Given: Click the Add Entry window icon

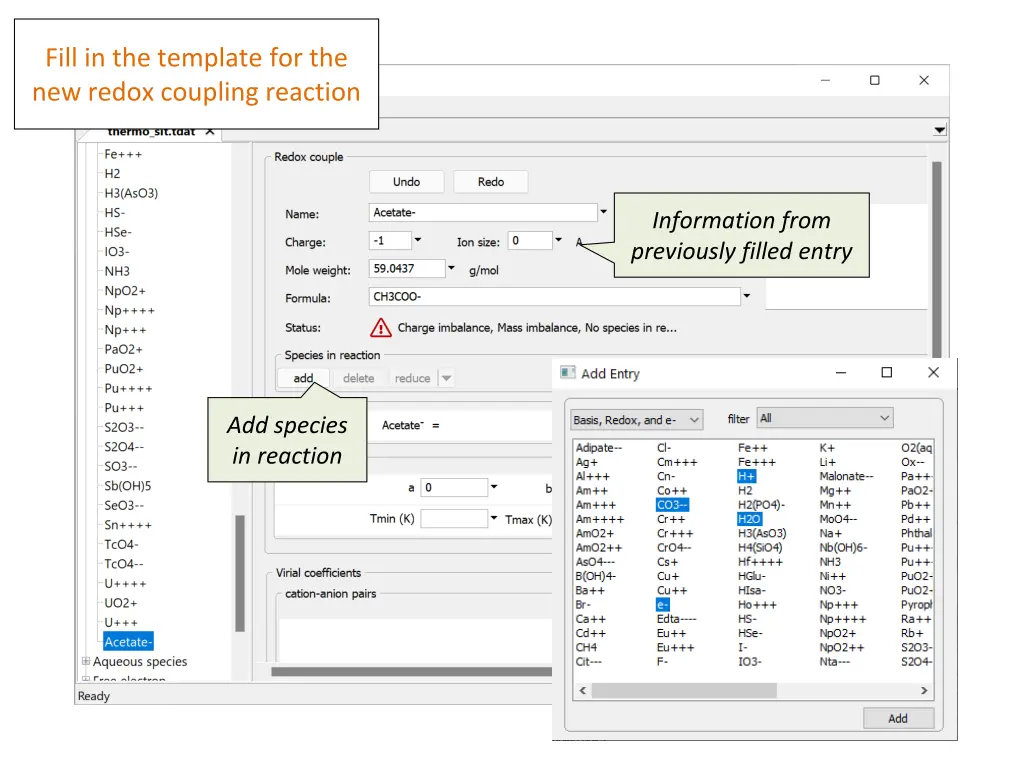Looking at the screenshot, I should [x=568, y=373].
